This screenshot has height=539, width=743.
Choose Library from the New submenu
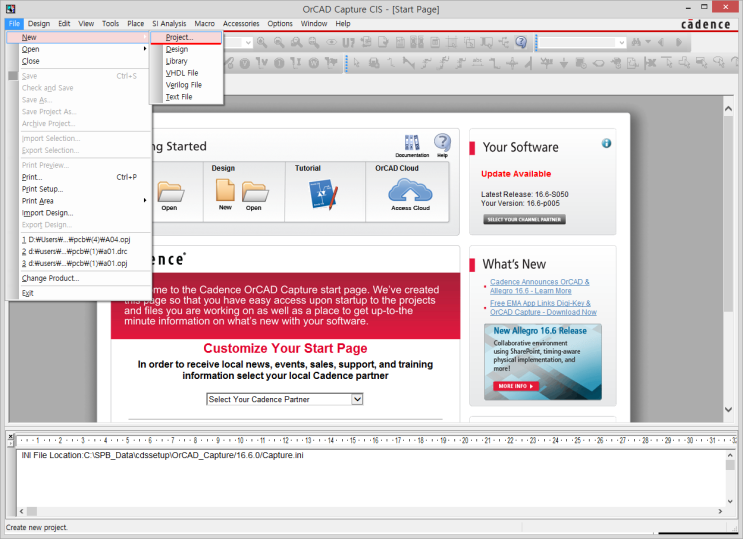point(186,61)
